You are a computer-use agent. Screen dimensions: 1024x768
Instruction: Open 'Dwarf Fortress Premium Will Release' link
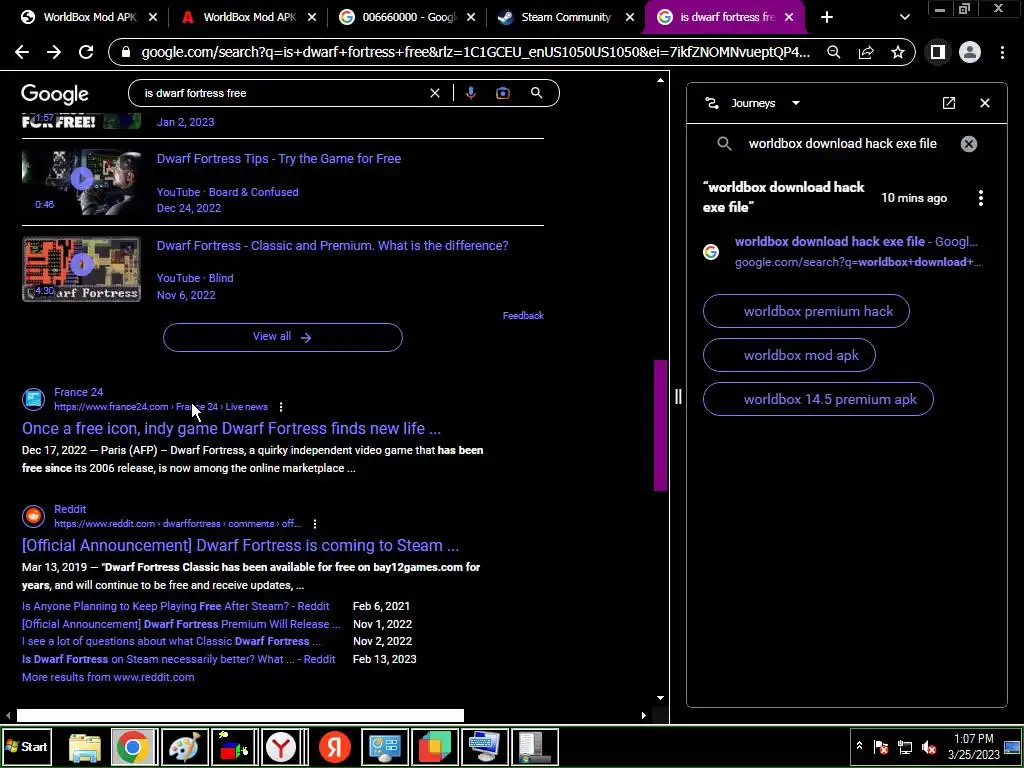point(181,624)
